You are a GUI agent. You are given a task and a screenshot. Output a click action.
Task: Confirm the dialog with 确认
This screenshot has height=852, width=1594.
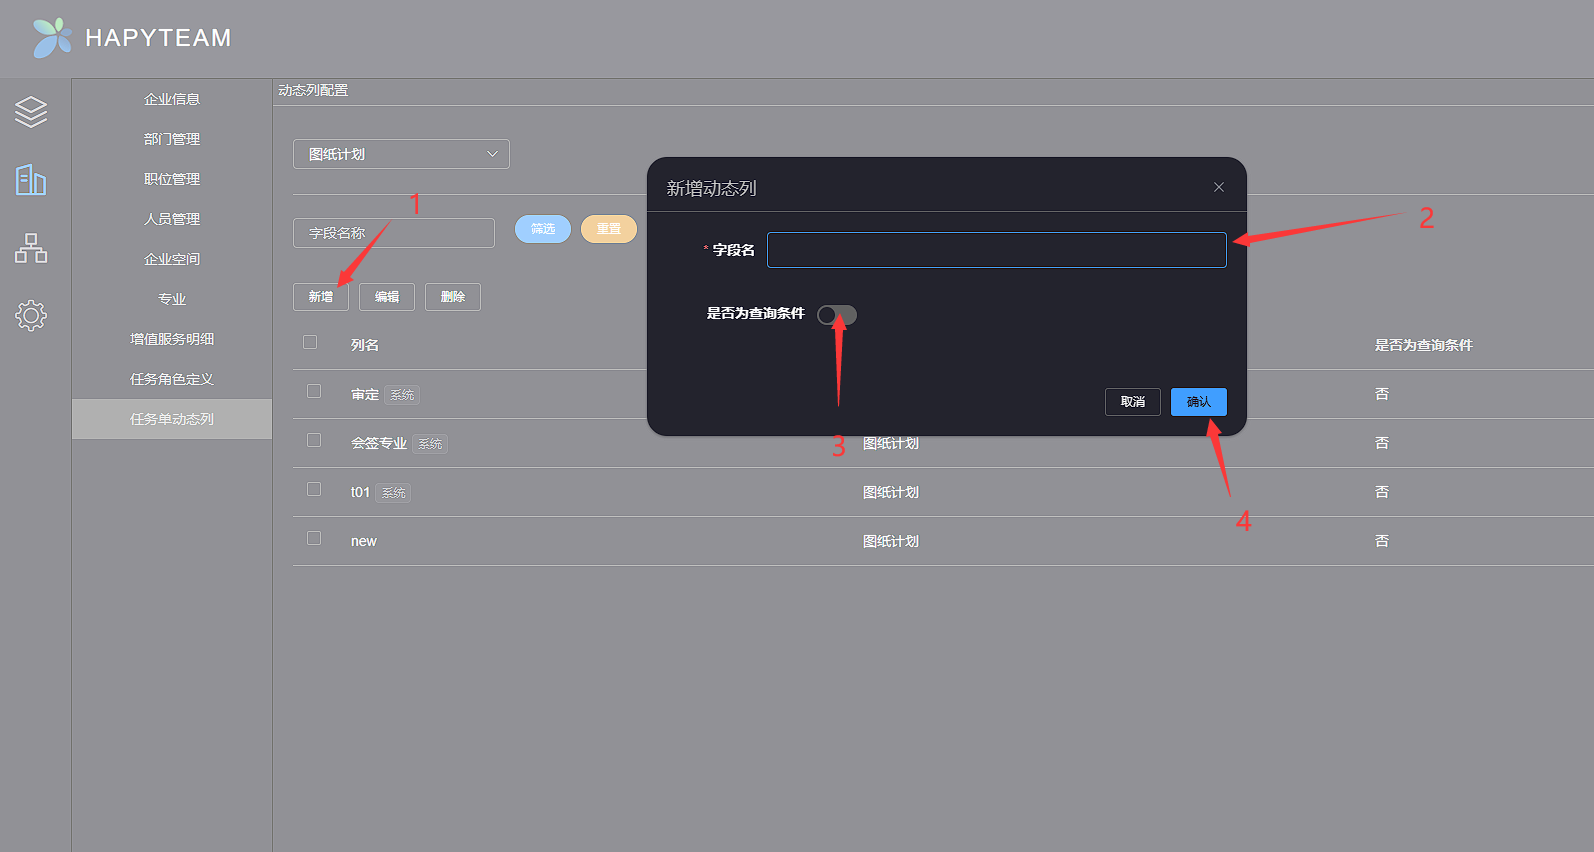pyautogui.click(x=1199, y=402)
